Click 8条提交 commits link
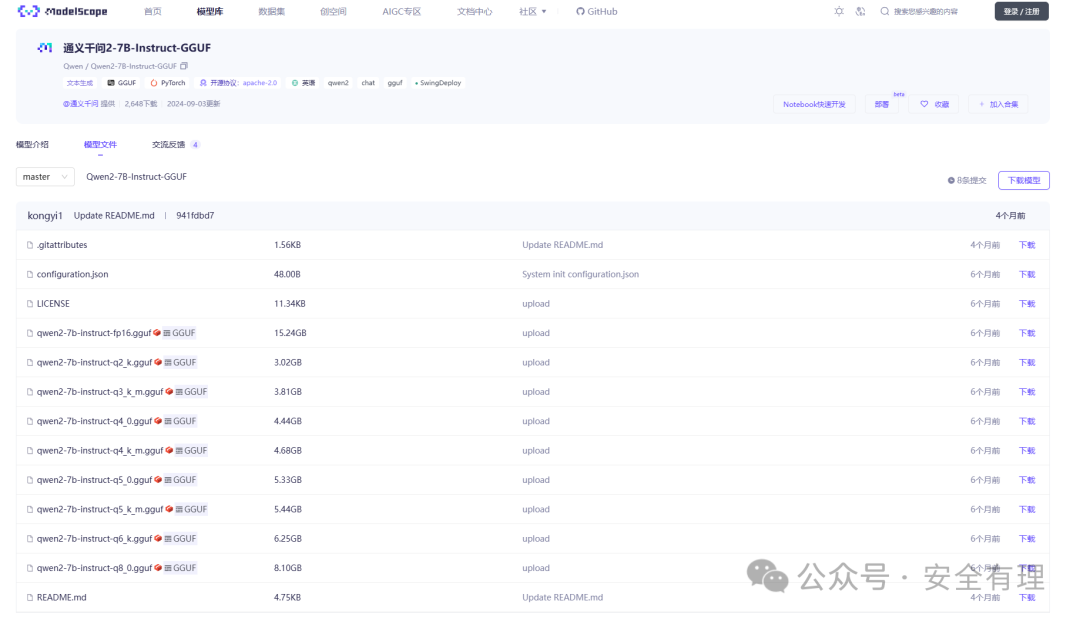1080x621 pixels. [967, 180]
